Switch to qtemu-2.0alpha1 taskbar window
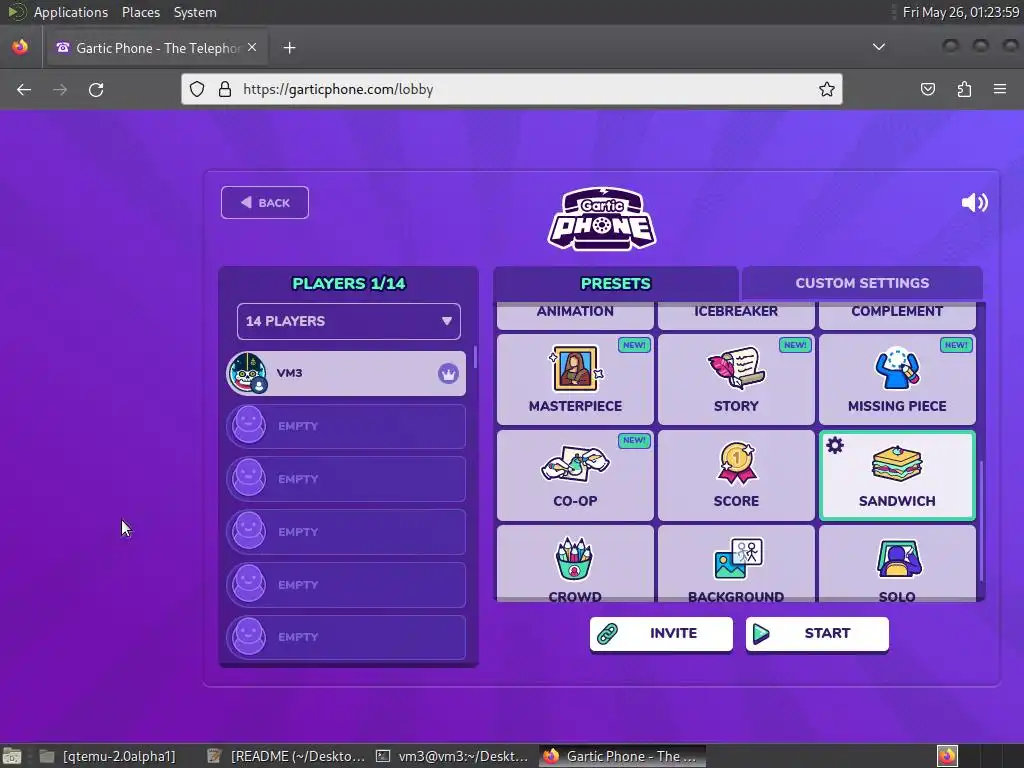The width and height of the screenshot is (1024, 768). click(x=108, y=756)
